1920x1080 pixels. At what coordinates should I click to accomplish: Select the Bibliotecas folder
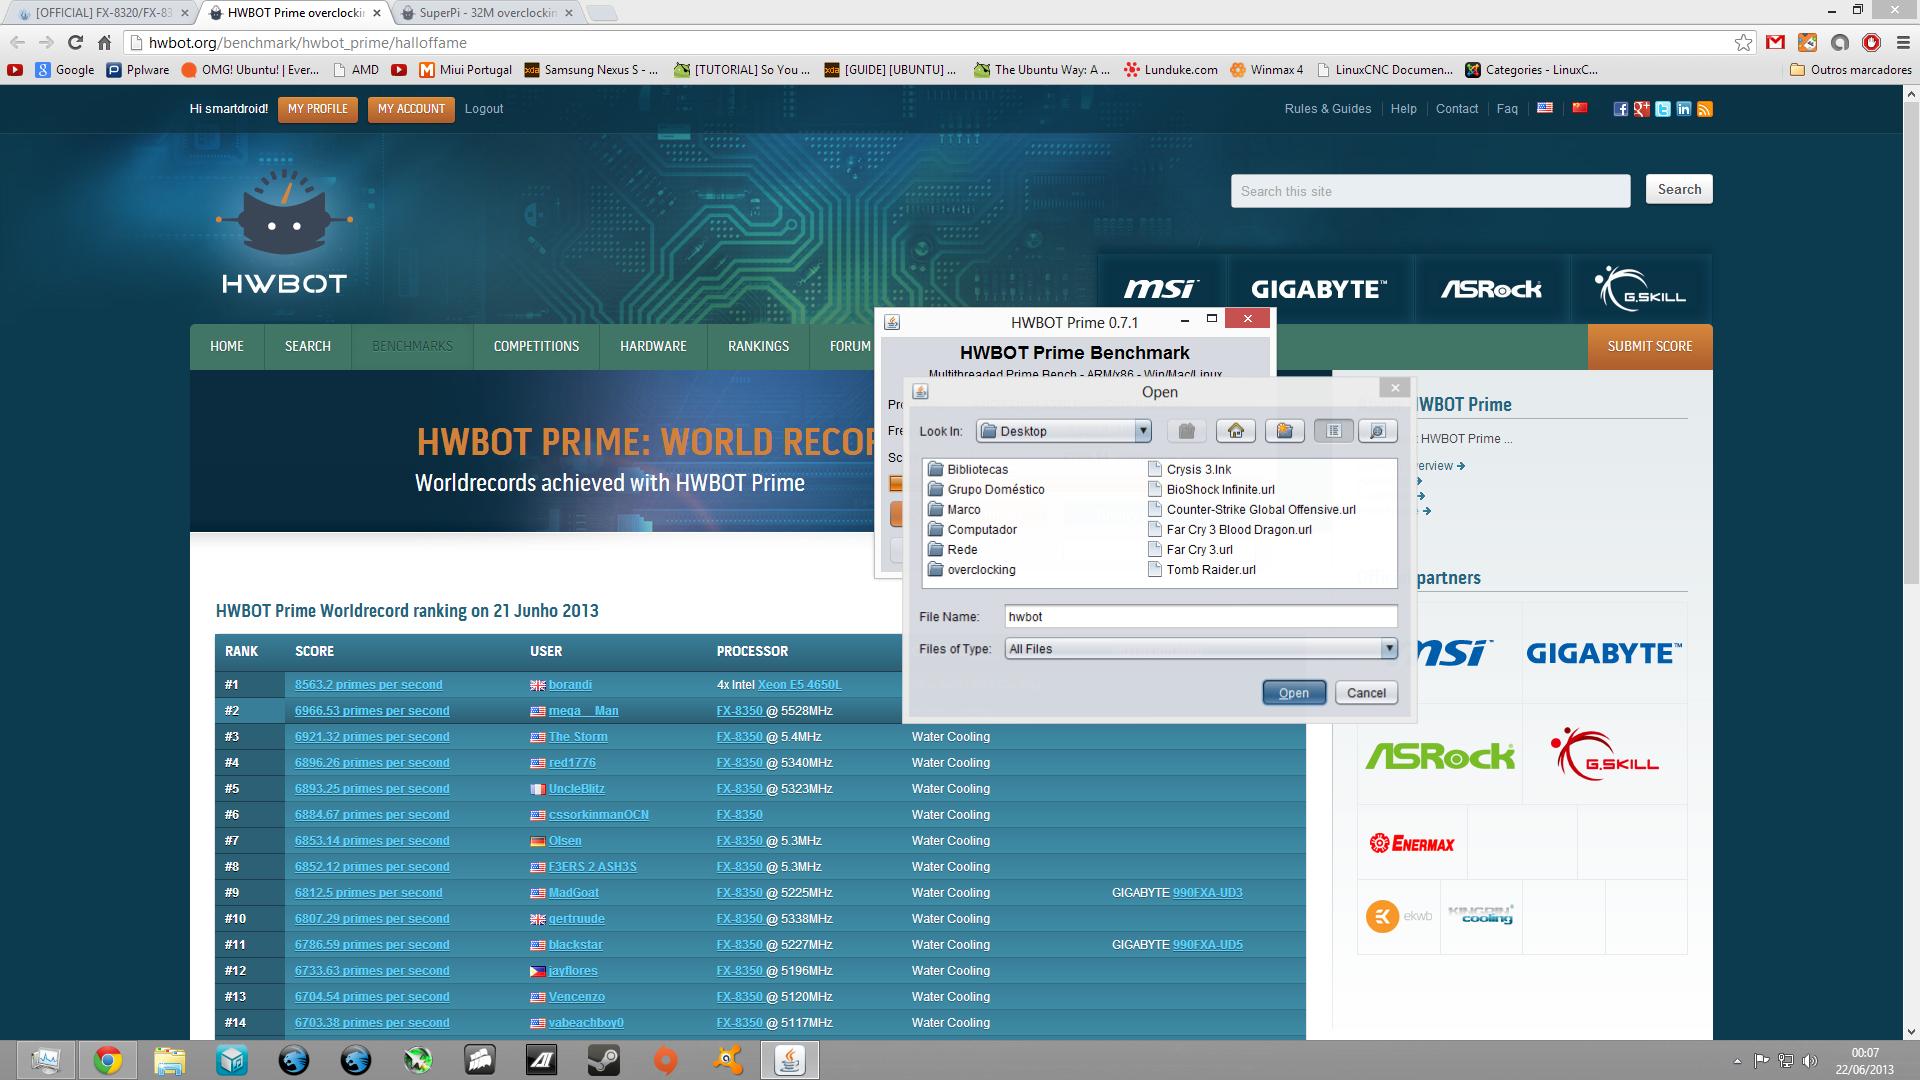968,469
